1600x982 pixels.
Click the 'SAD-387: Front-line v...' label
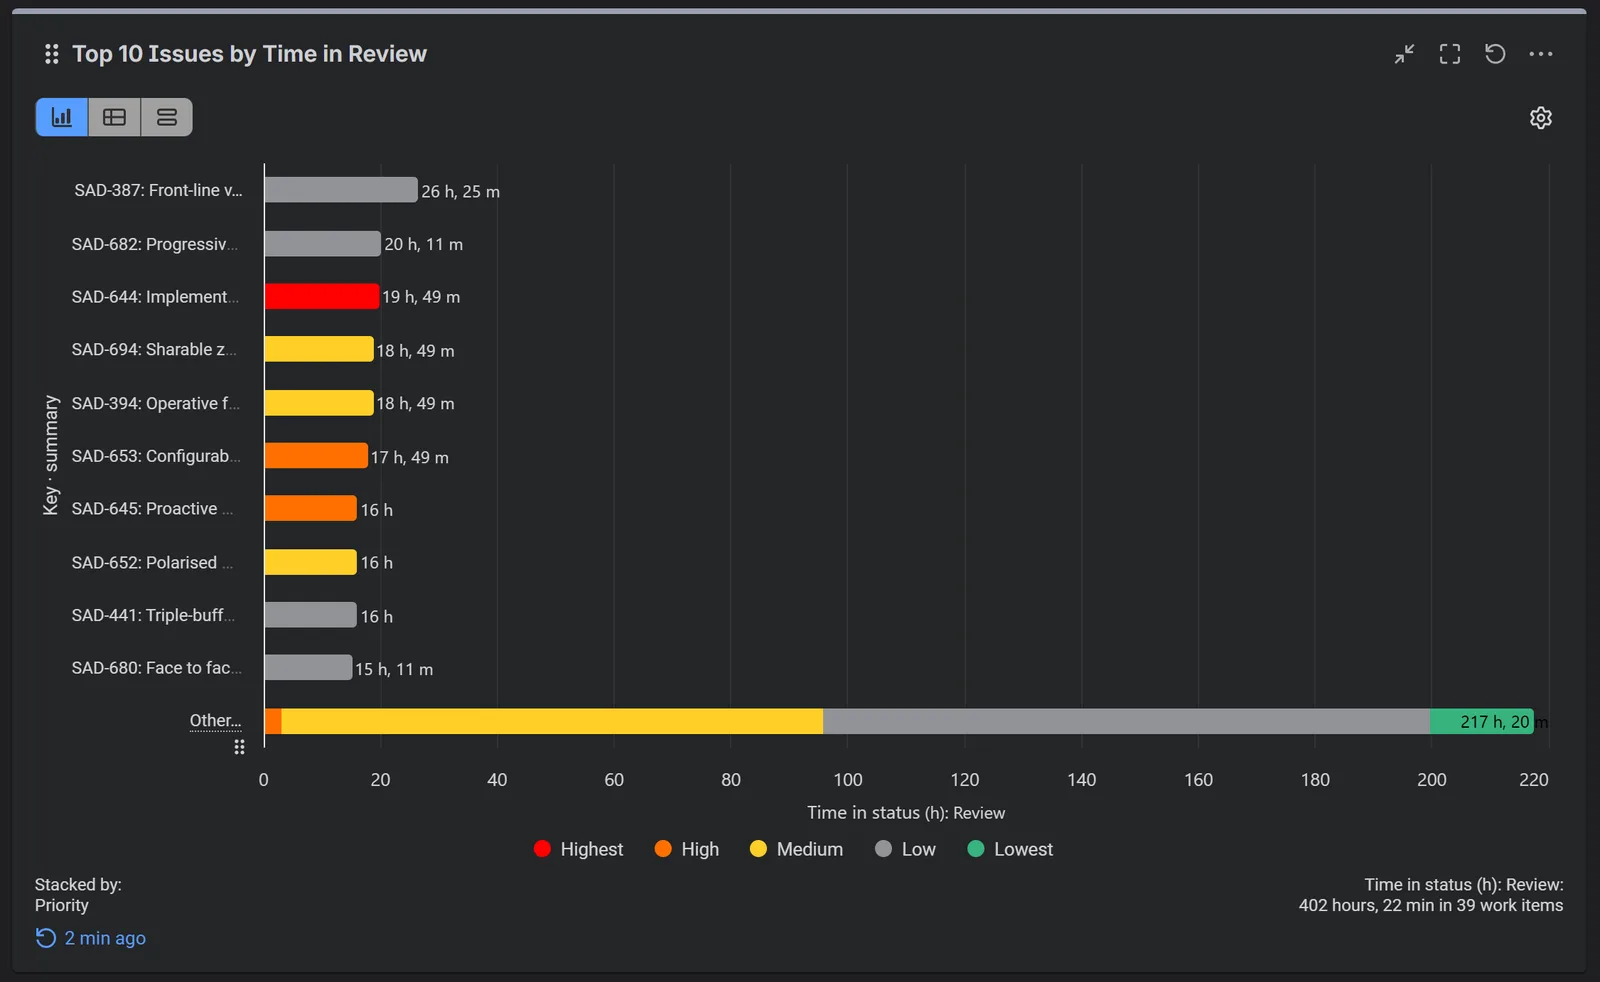[158, 190]
